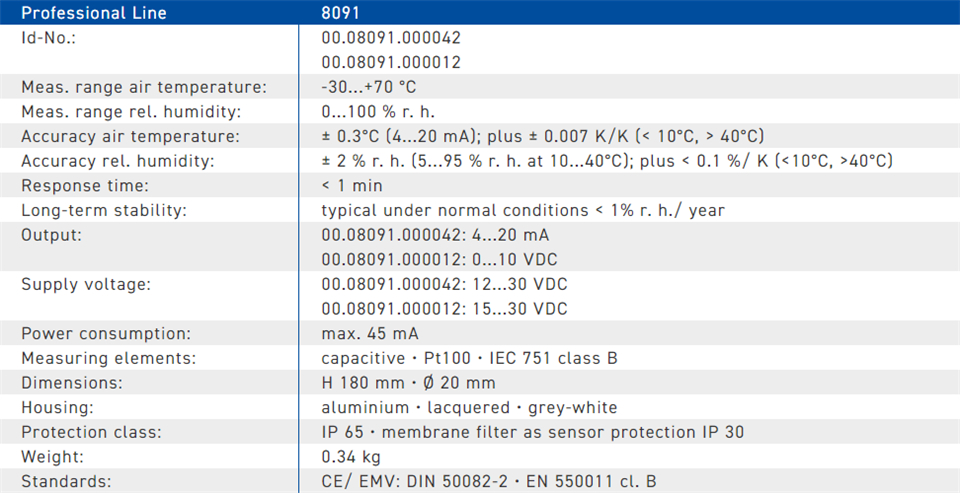The width and height of the screenshot is (960, 493).
Task: Click the '12...30 VDC' supply voltage line
Action: point(444,284)
